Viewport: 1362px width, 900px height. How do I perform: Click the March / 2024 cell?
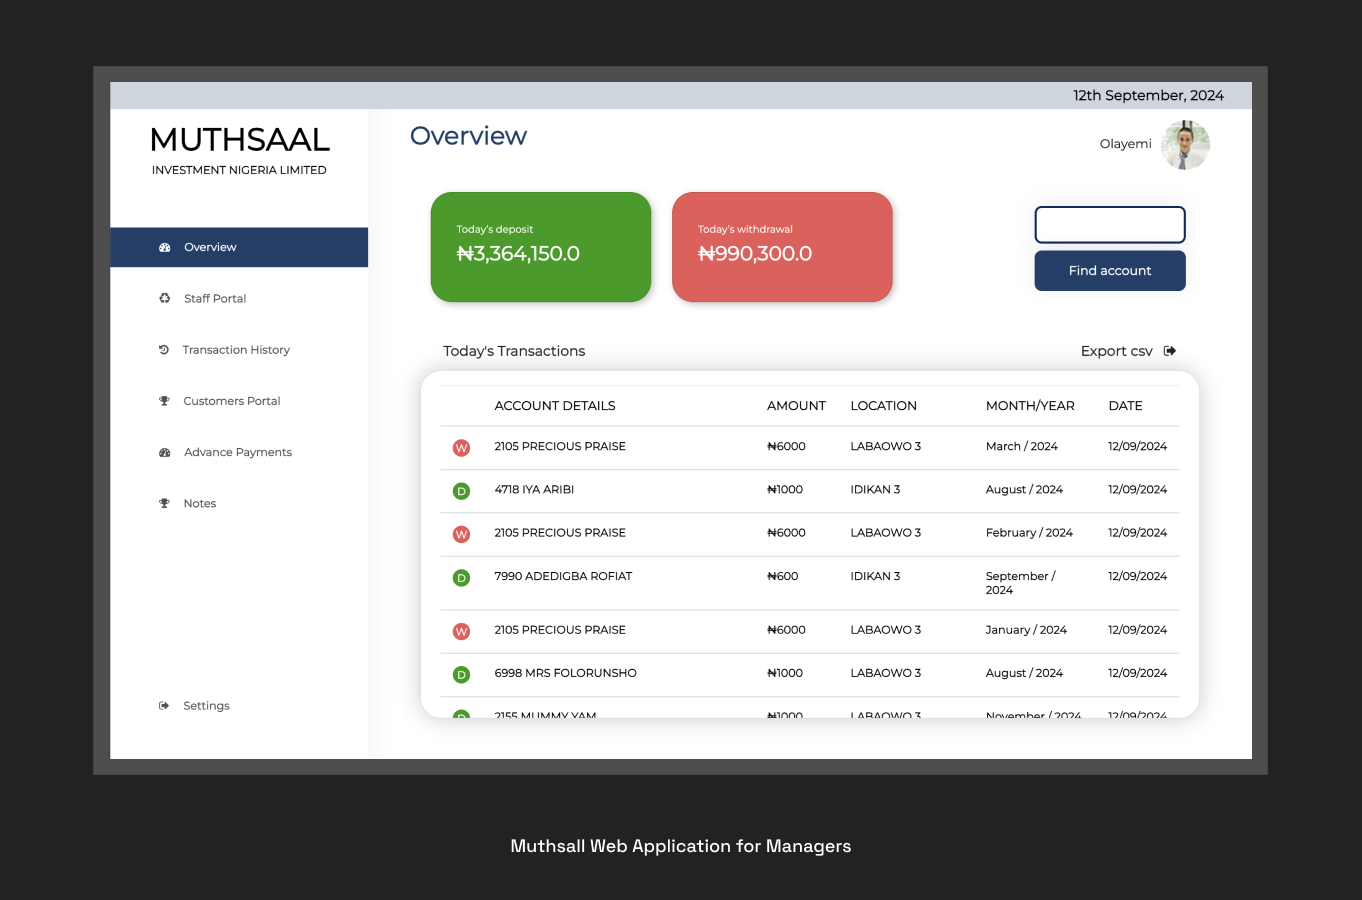tap(1022, 447)
